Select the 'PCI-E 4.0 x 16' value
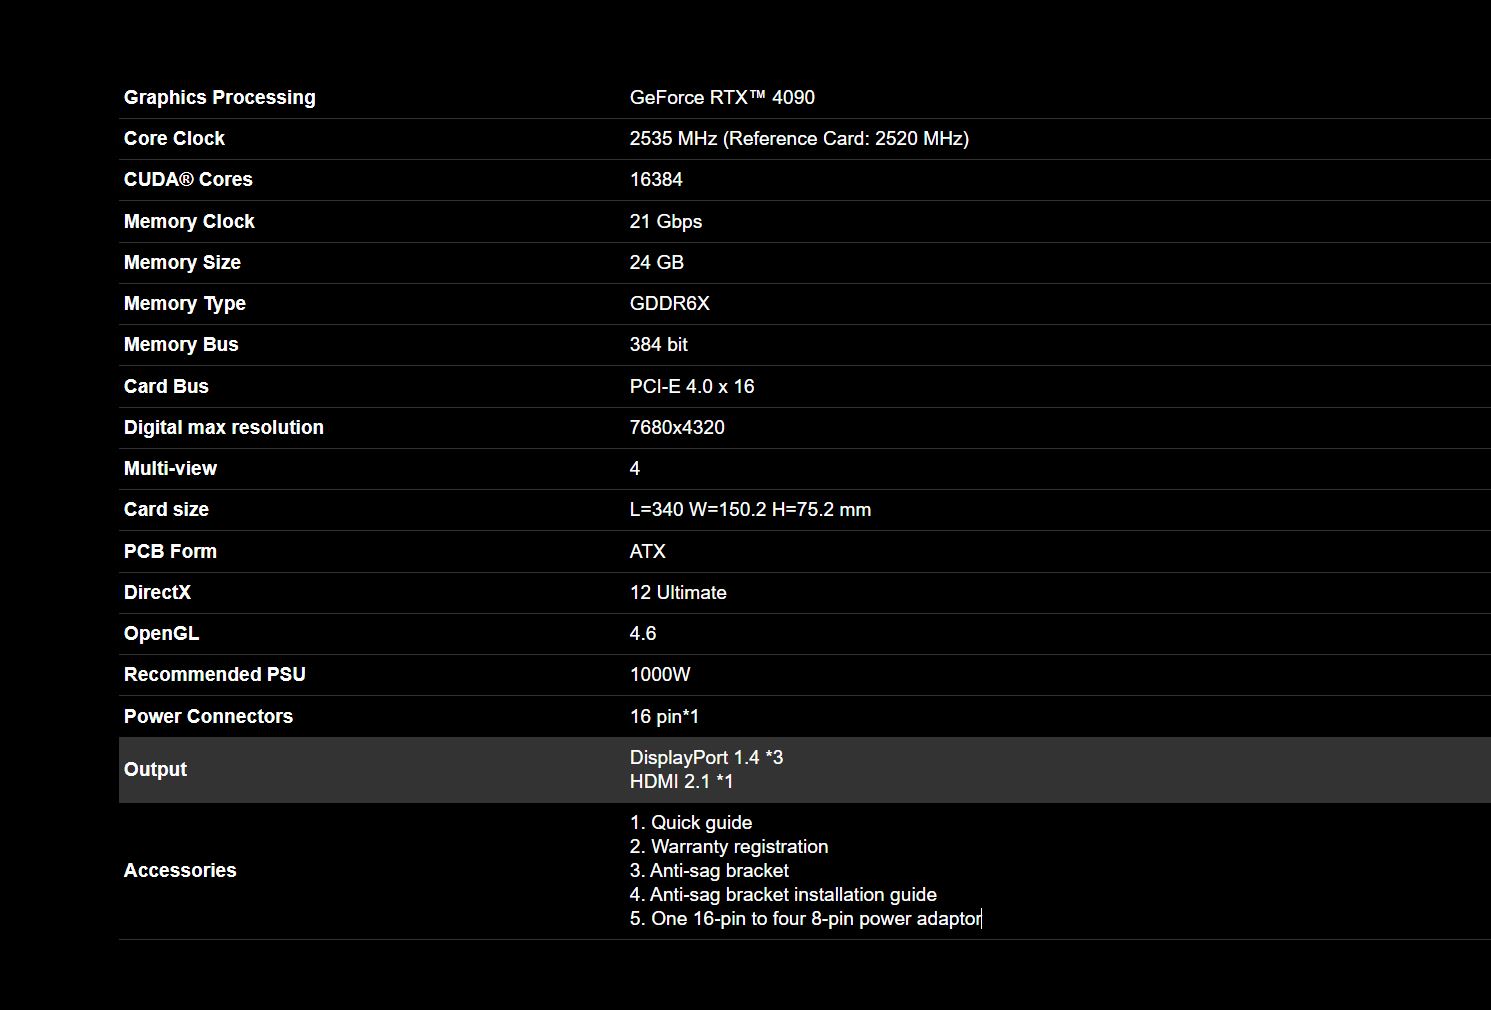 pos(692,386)
